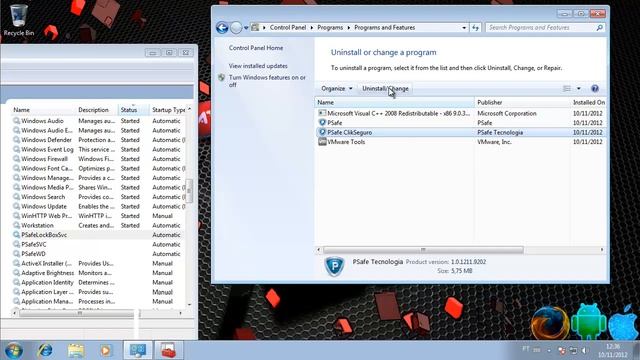Screen dimensions: 640x360
Task: Click the Firefox logo on the desktop
Action: (550, 323)
